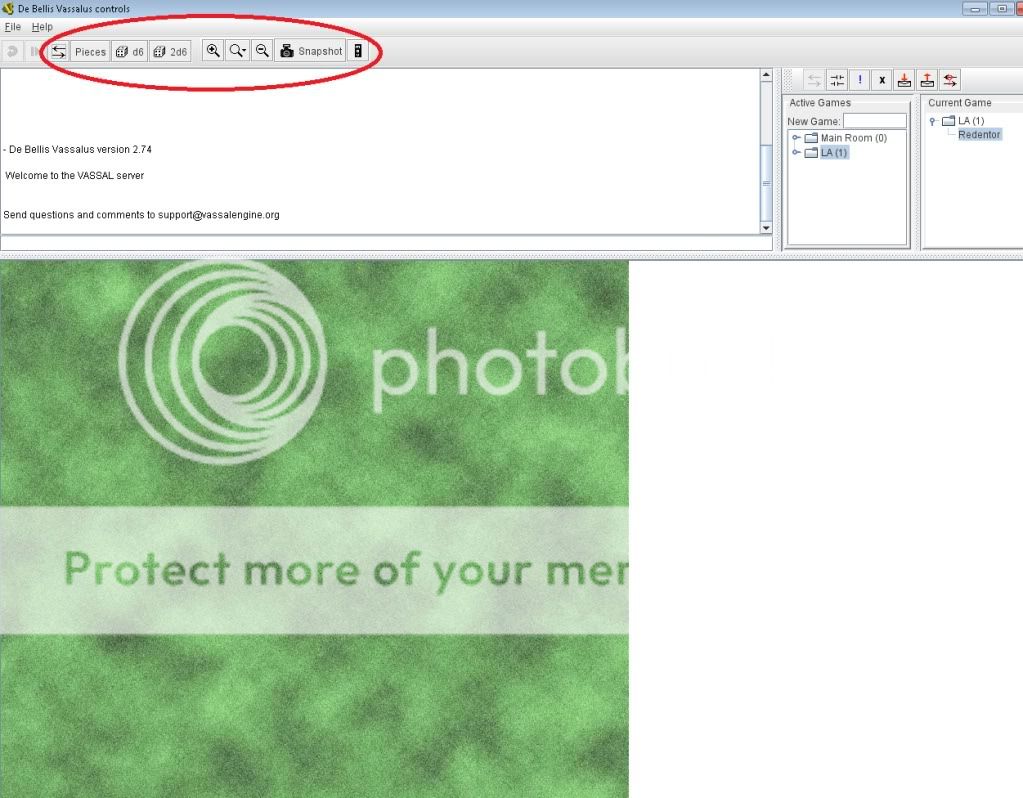Image resolution: width=1023 pixels, height=798 pixels.
Task: Click the greyed-out Undo arrow button
Action: (12, 52)
